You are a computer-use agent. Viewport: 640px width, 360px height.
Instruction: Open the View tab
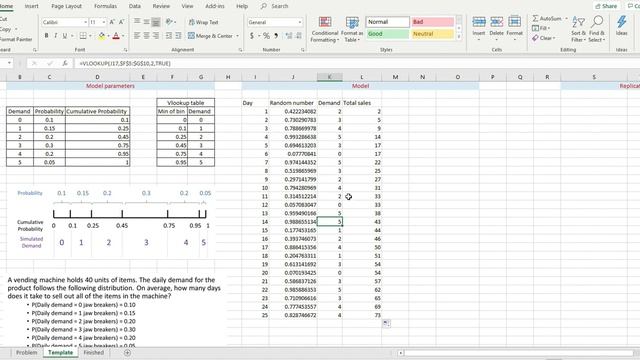187,6
